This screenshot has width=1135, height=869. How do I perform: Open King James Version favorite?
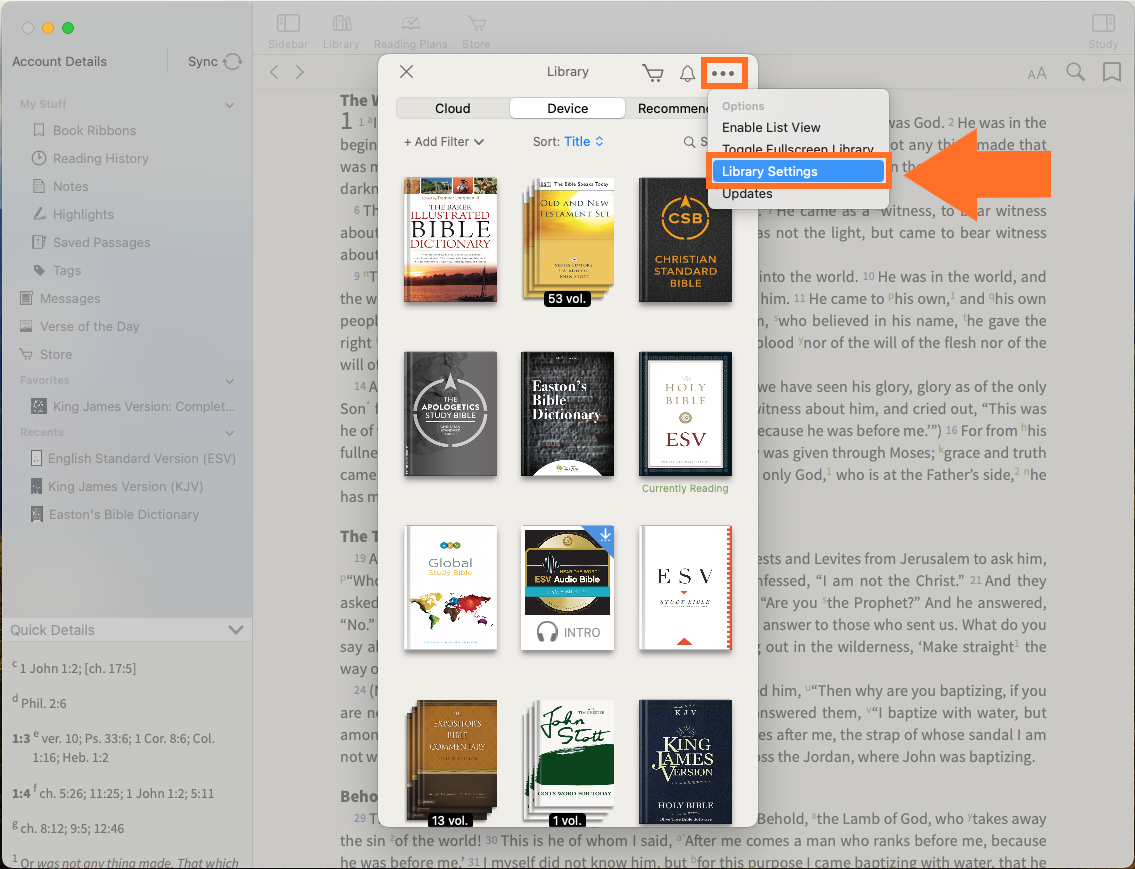tap(134, 407)
